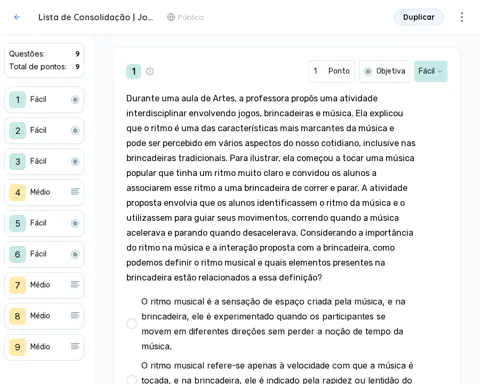Image resolution: width=480 pixels, height=384 pixels.
Task: Select answer option about 'sensação de espaço'
Action: 132,324
